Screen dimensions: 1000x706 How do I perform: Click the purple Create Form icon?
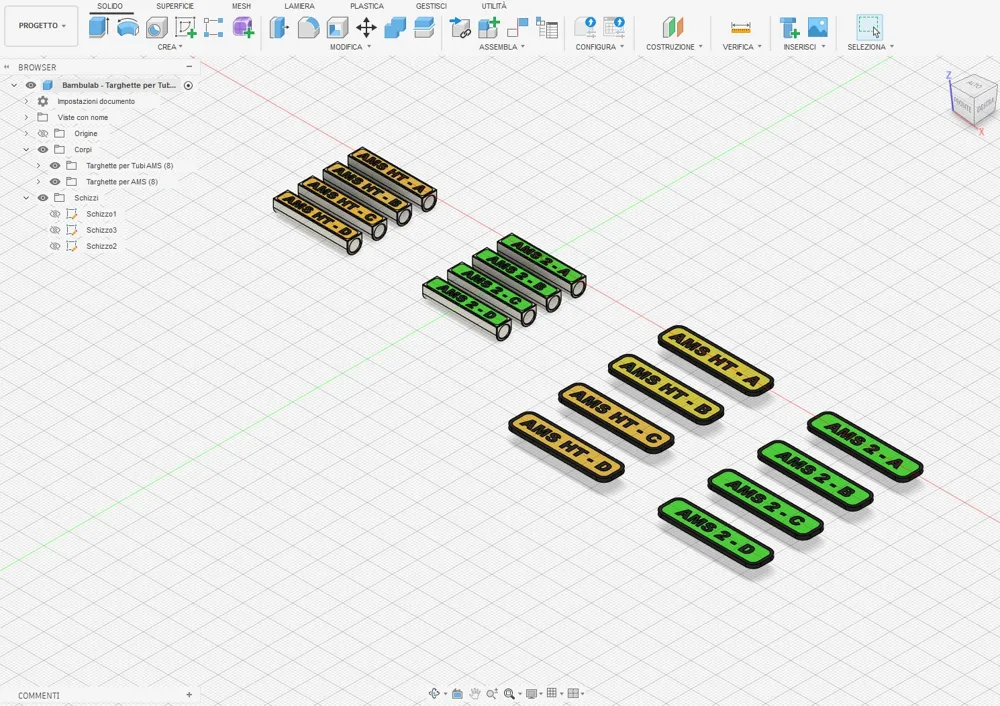coord(243,28)
